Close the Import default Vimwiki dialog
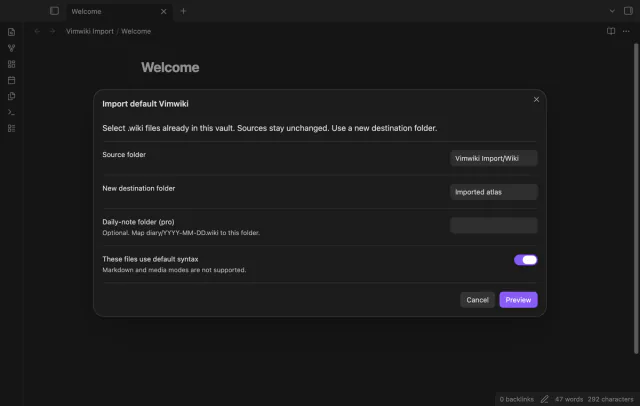This screenshot has height=406, width=640. click(x=536, y=100)
